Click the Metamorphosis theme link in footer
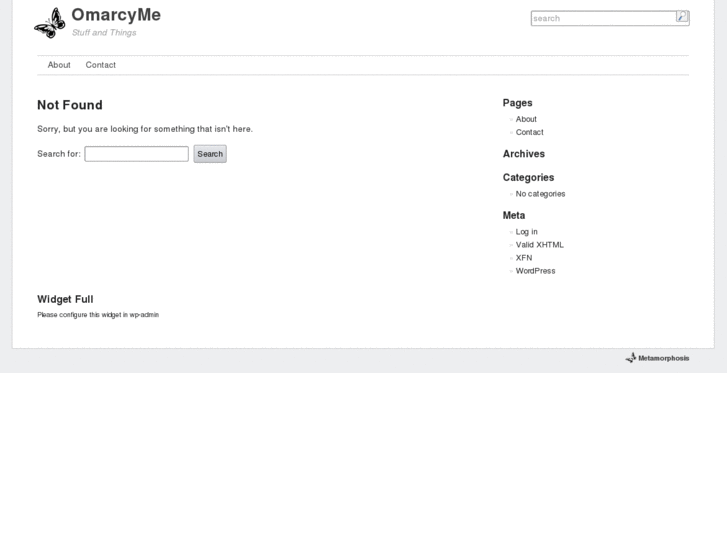This screenshot has height=545, width=727. click(x=663, y=358)
